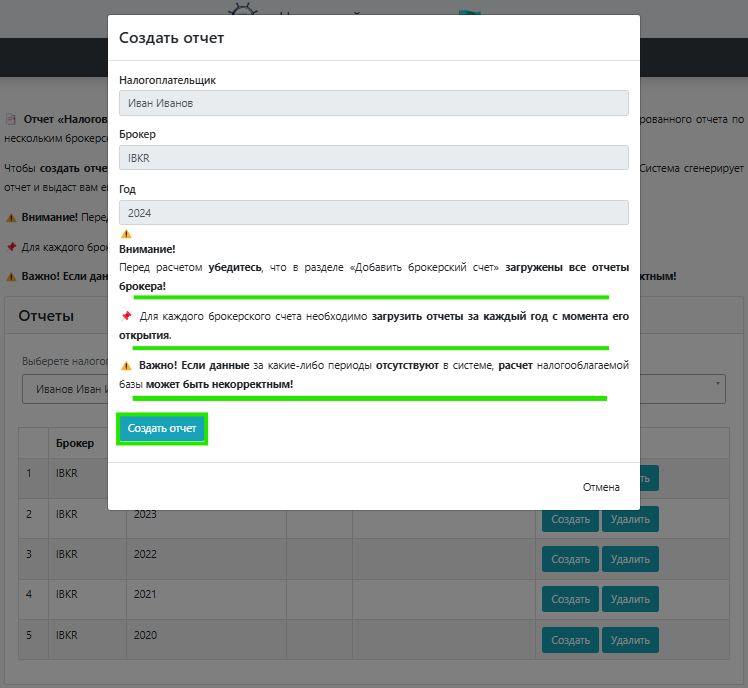
Task: Click the dialog title Создать отчет
Action: tap(171, 38)
